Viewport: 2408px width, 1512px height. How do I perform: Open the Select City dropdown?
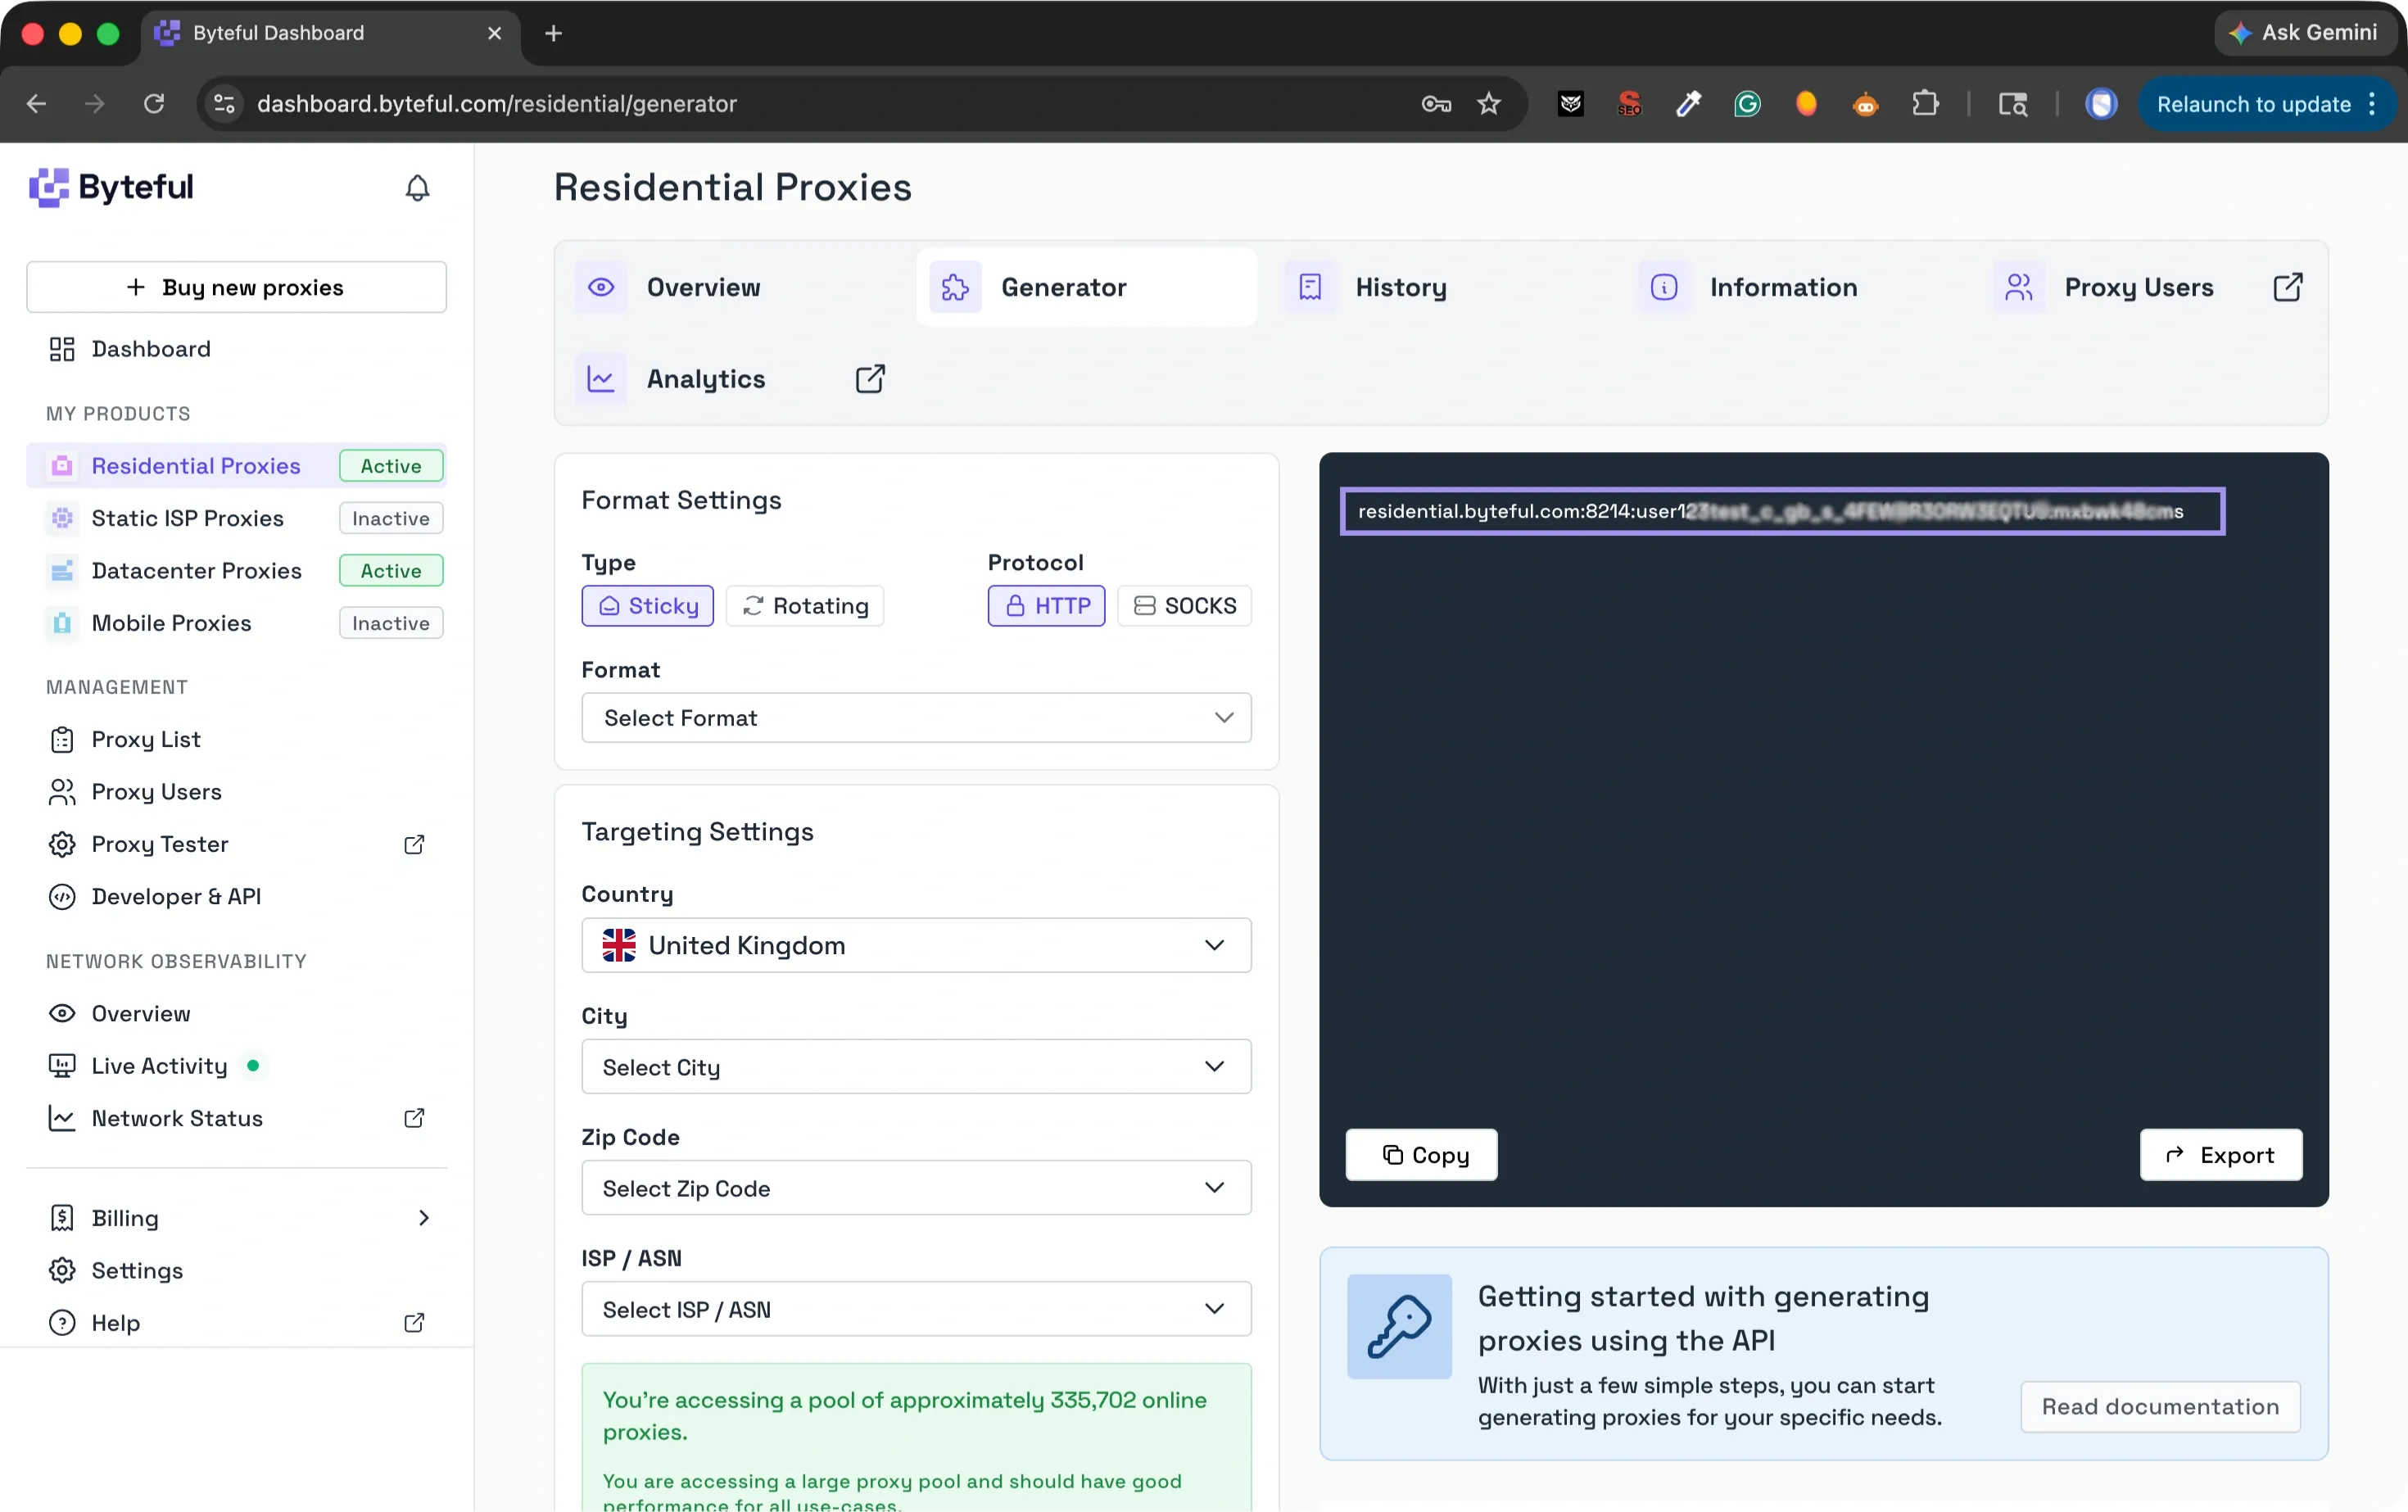(x=916, y=1067)
